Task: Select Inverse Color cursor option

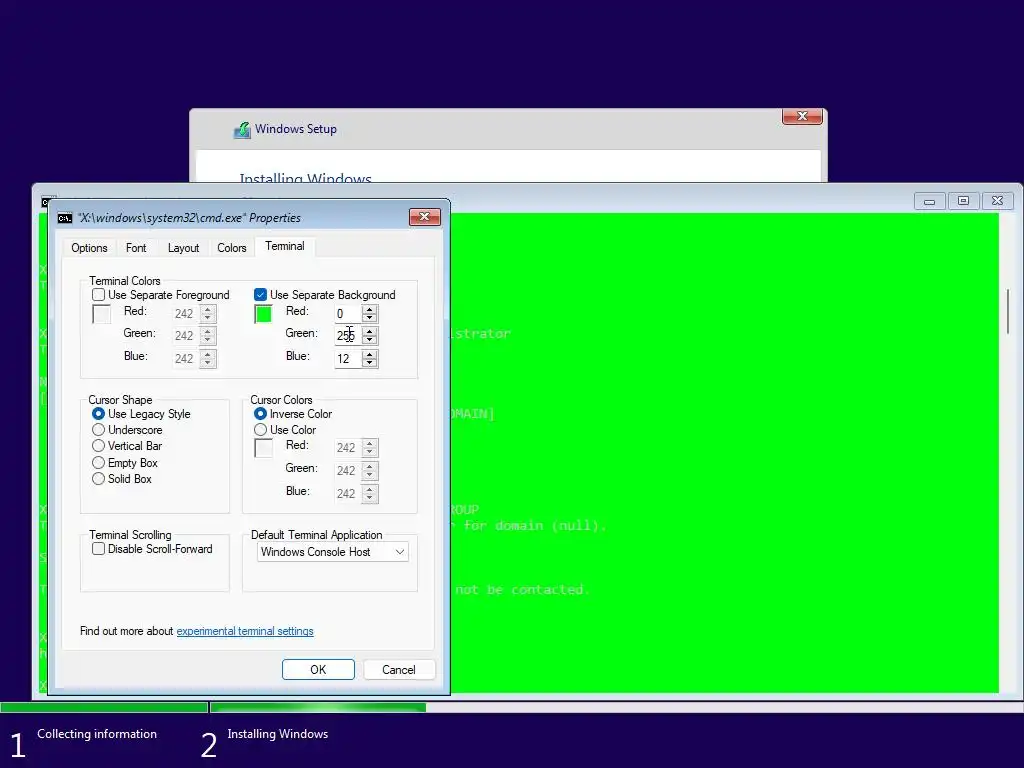Action: pos(261,414)
